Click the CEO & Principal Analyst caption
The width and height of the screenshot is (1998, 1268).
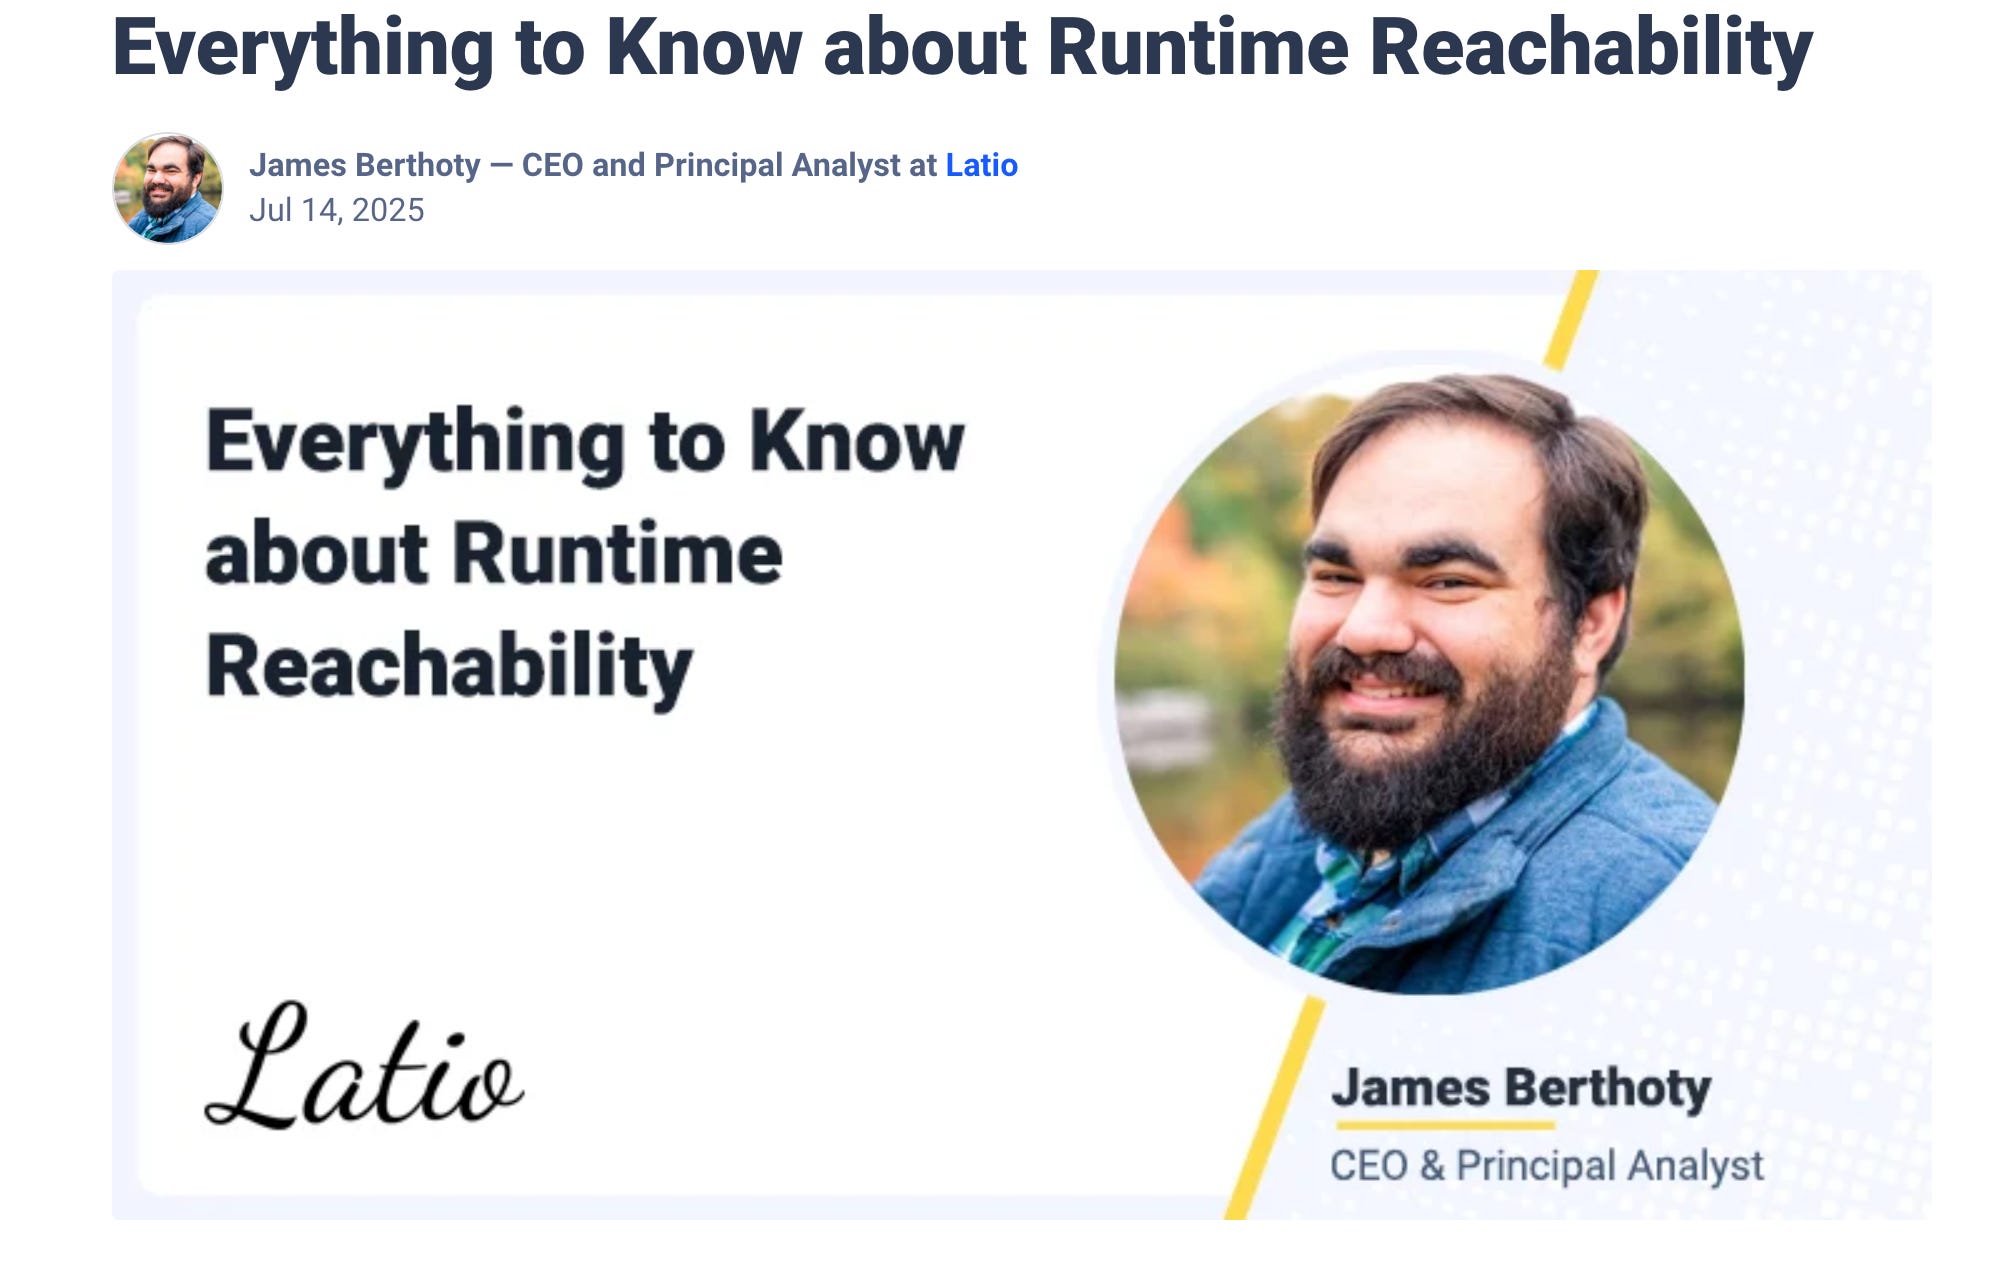tap(1546, 1165)
